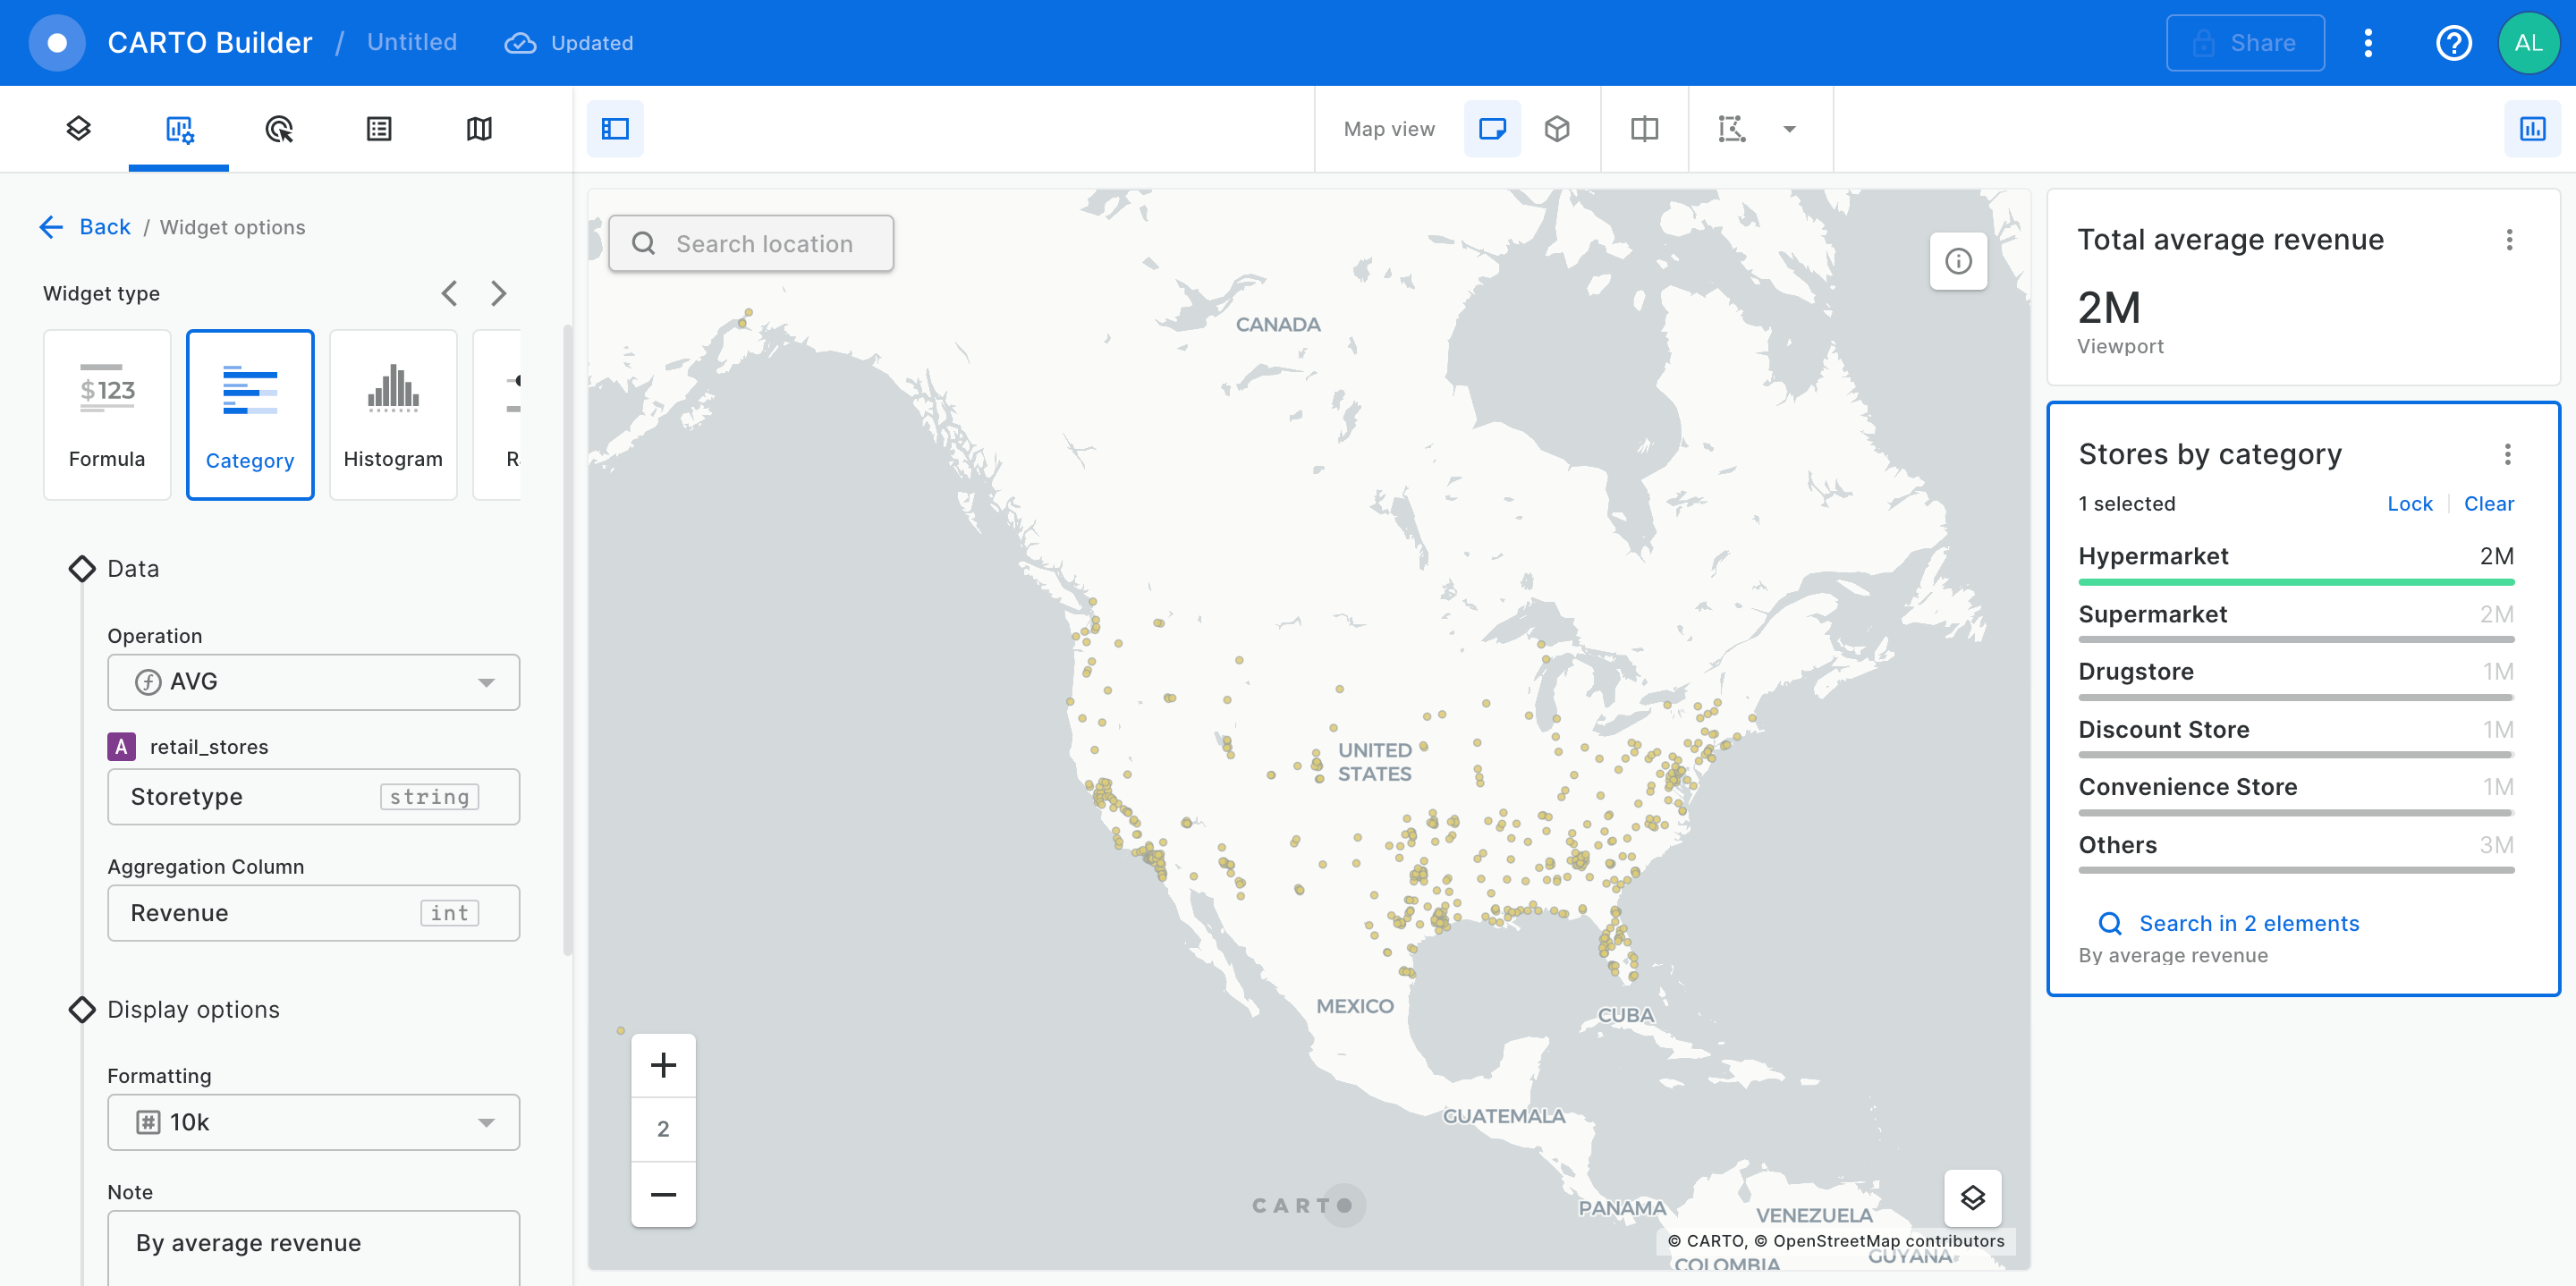Click the search magnifier icon in map
The height and width of the screenshot is (1286, 2576).
(644, 243)
